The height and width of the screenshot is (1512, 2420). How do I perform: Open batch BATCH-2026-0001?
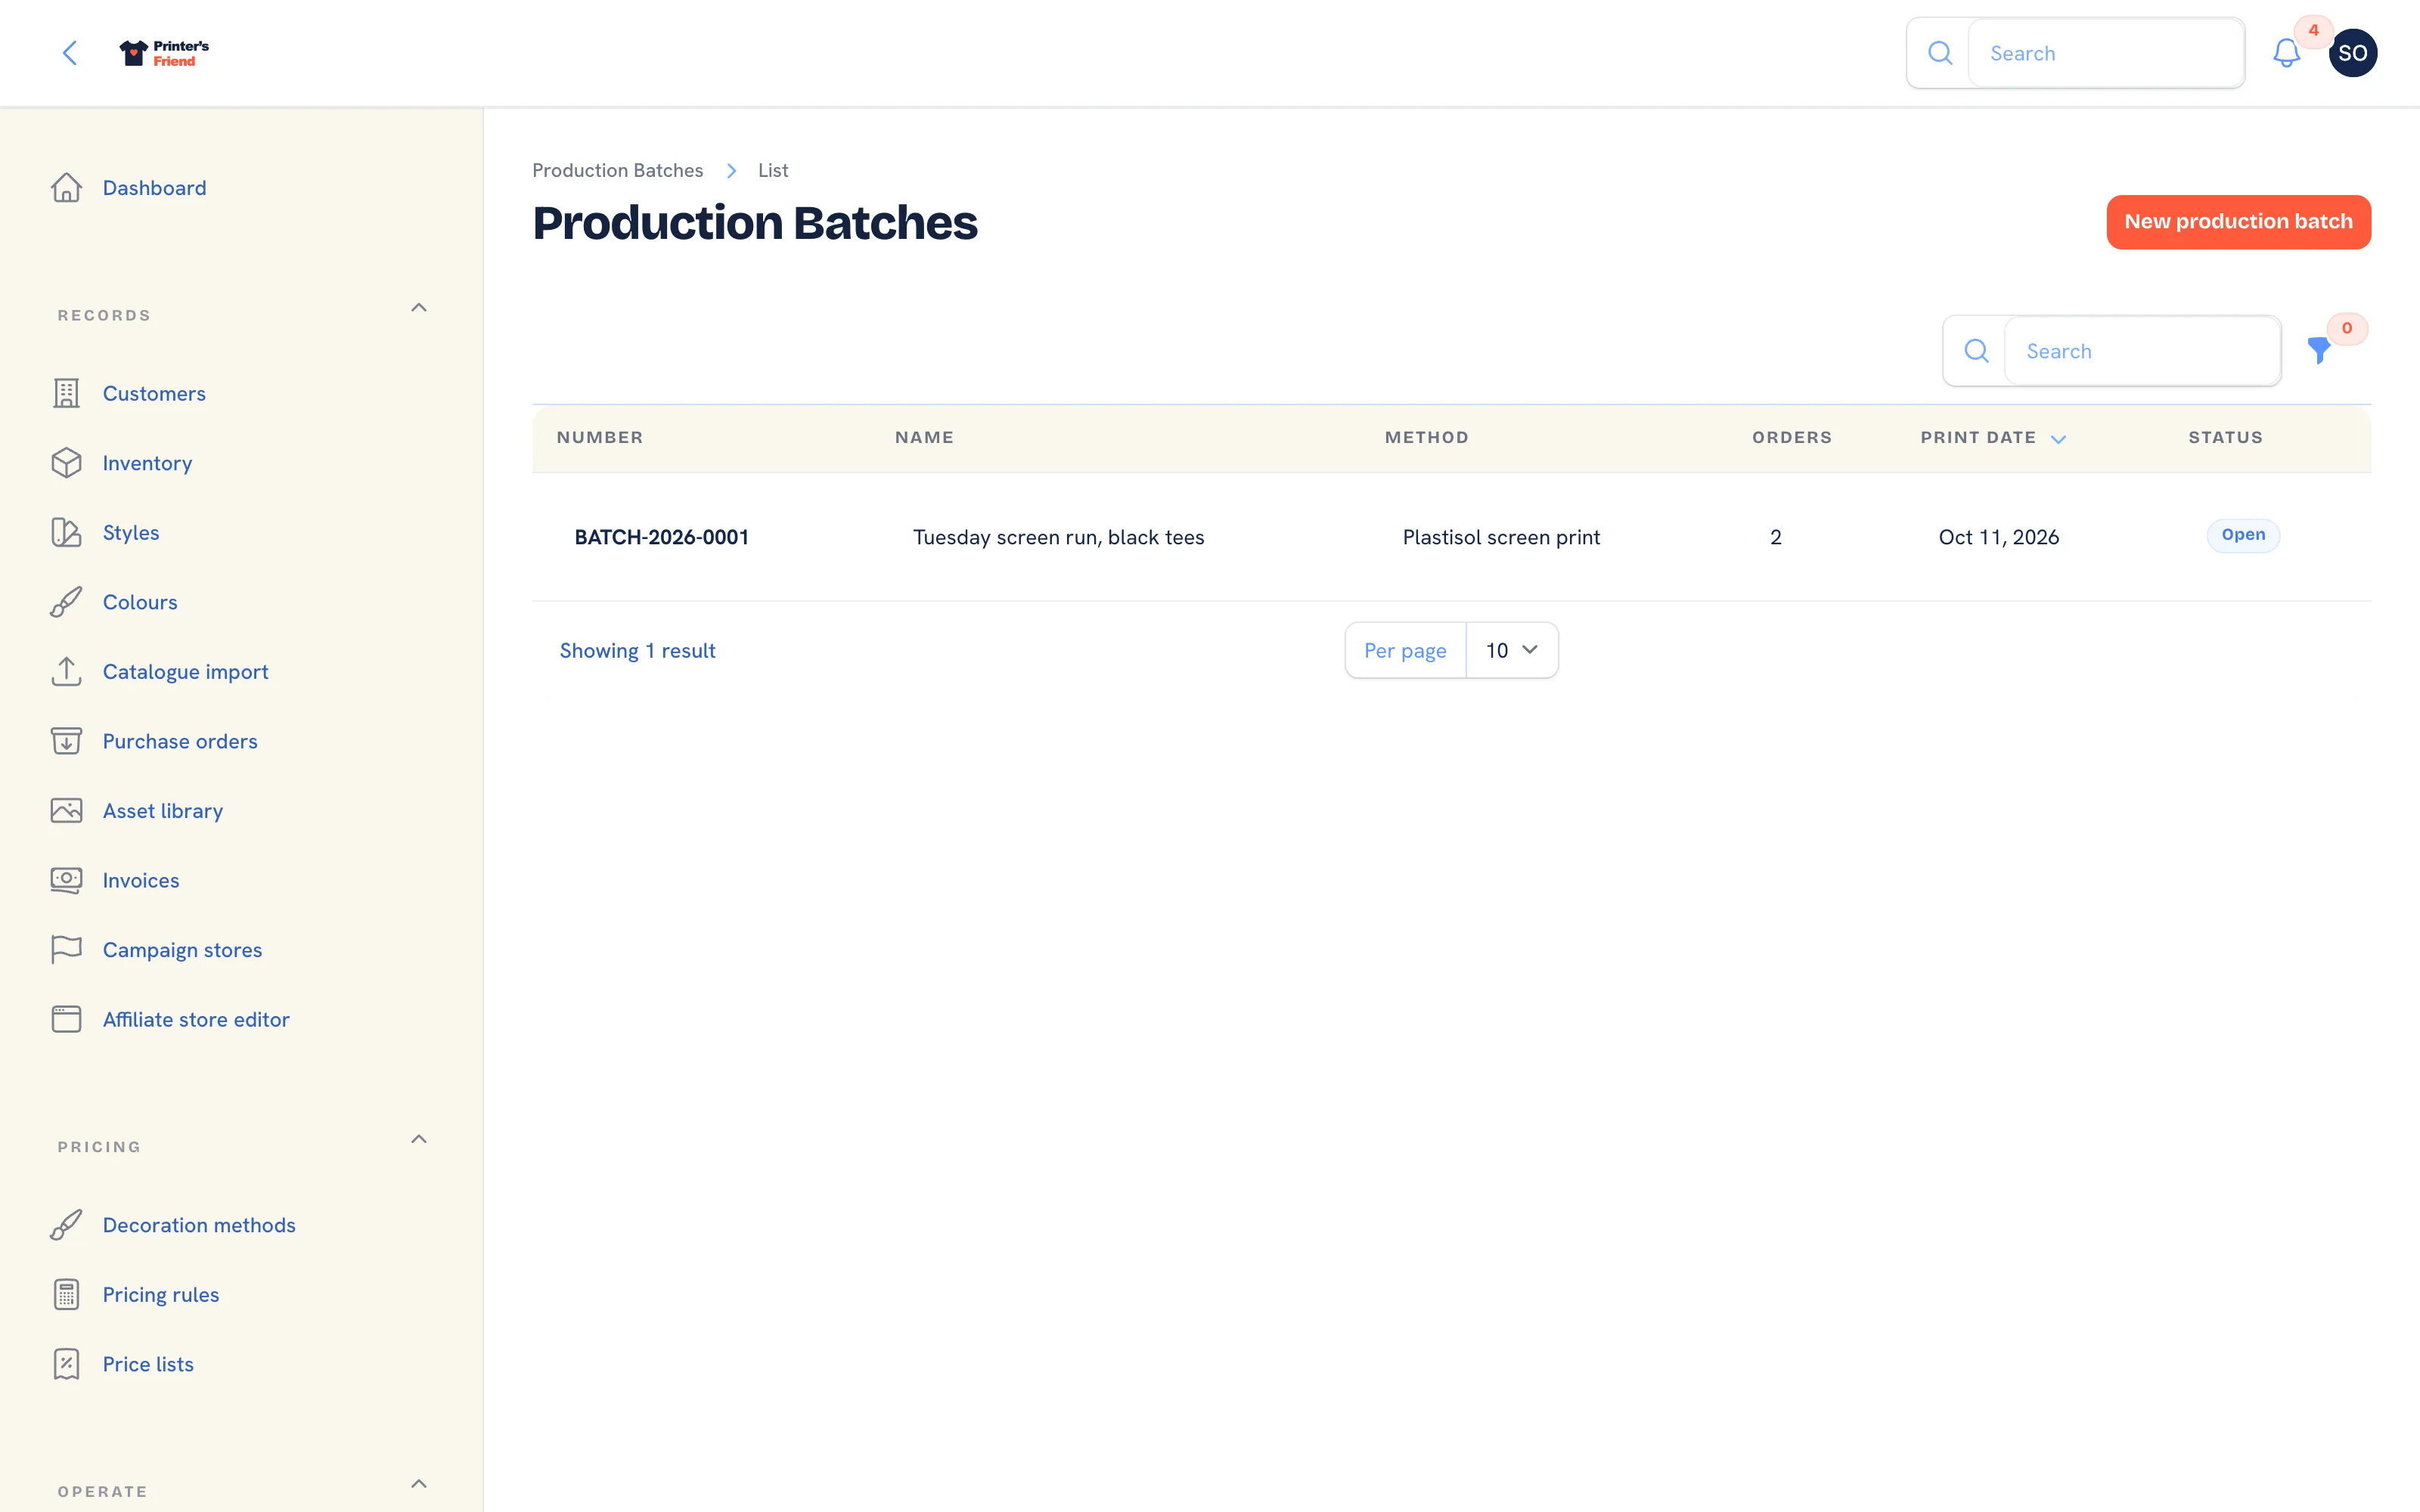tap(661, 537)
